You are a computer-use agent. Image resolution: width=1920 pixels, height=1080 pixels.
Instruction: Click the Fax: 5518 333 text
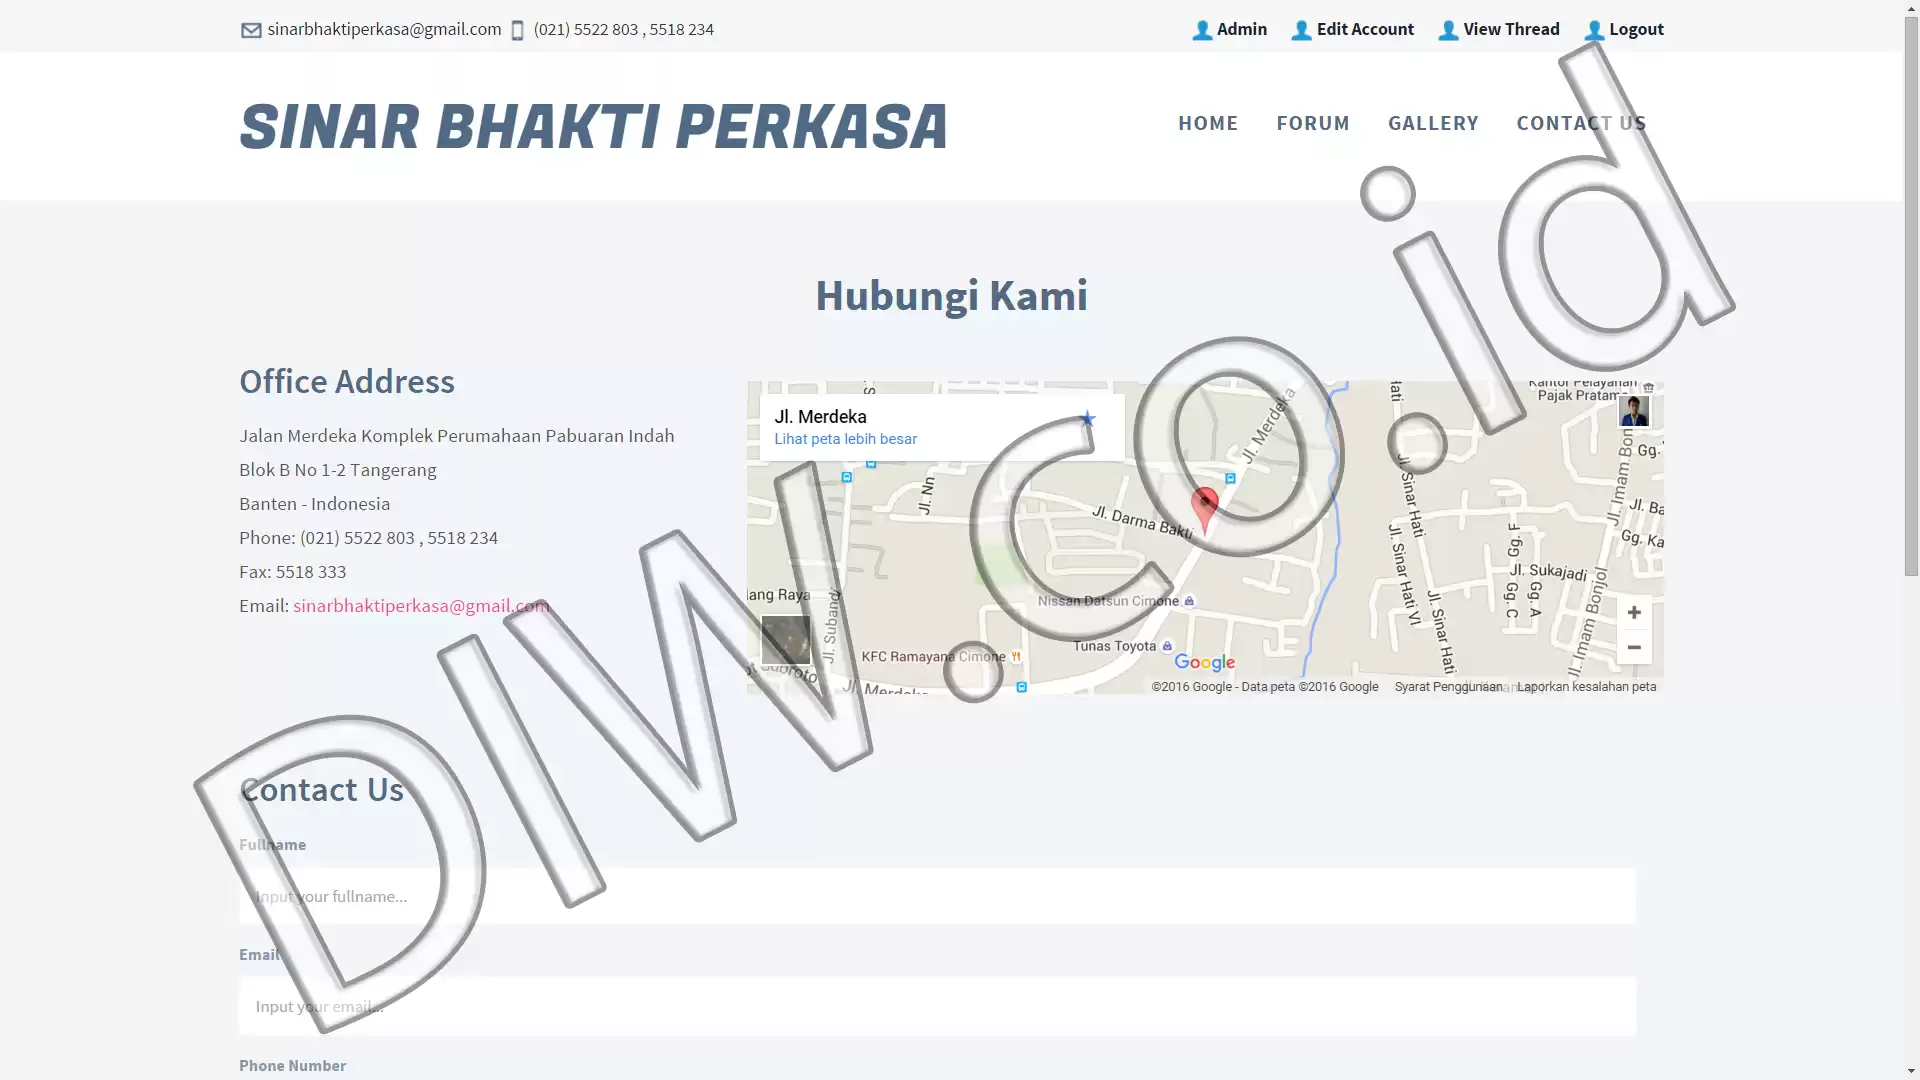[x=292, y=572]
